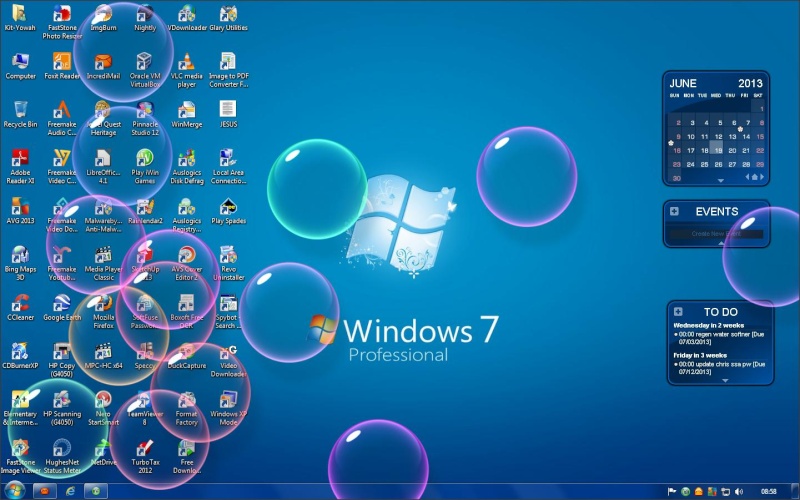
Task: Collapse the EVENTS widget with up arrow
Action: pos(721,243)
